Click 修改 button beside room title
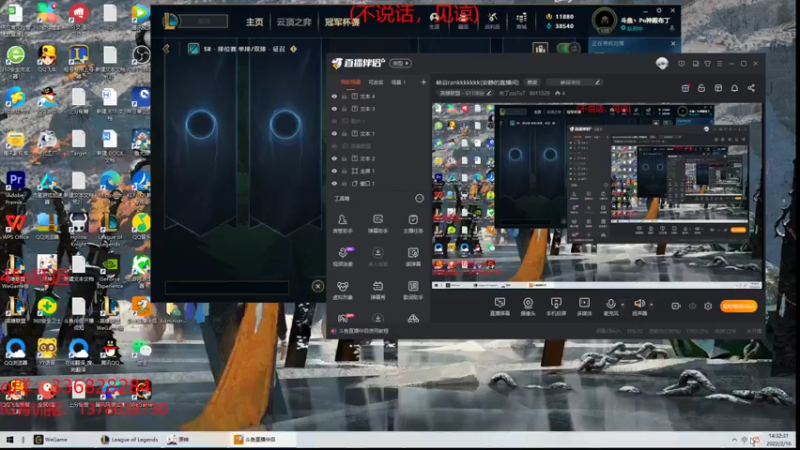This screenshot has height=450, width=800. point(532,82)
